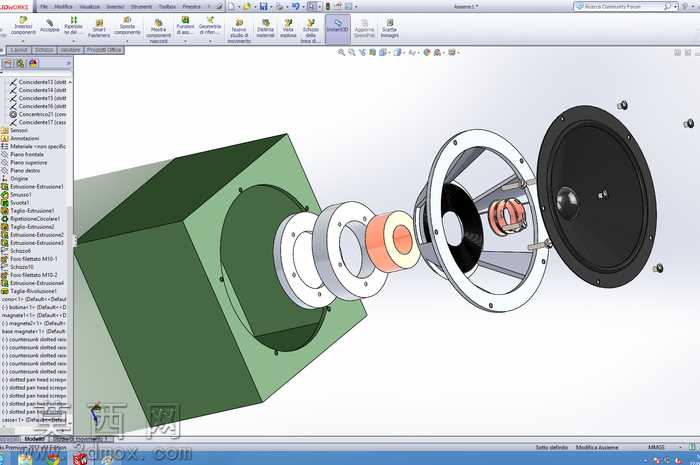The height and width of the screenshot is (465, 700).
Task: Select Origine in feature tree
Action: tap(15, 179)
